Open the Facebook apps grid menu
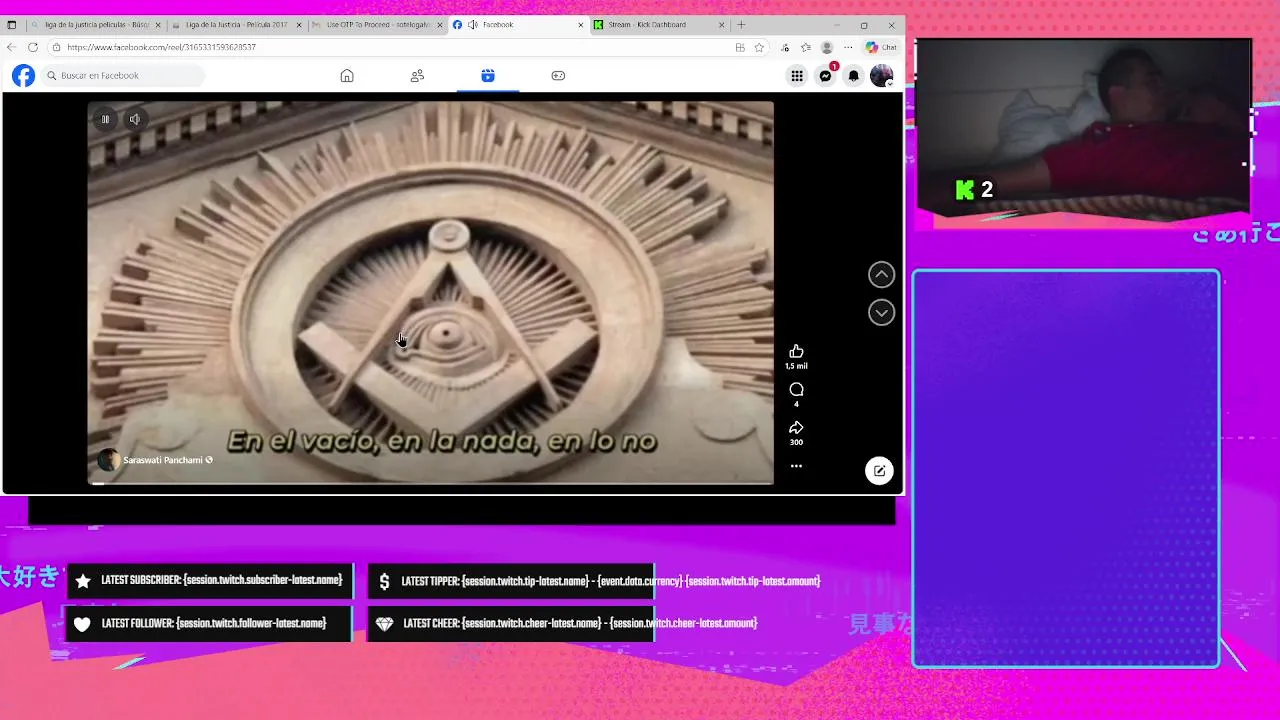The image size is (1280, 720). [x=797, y=76]
